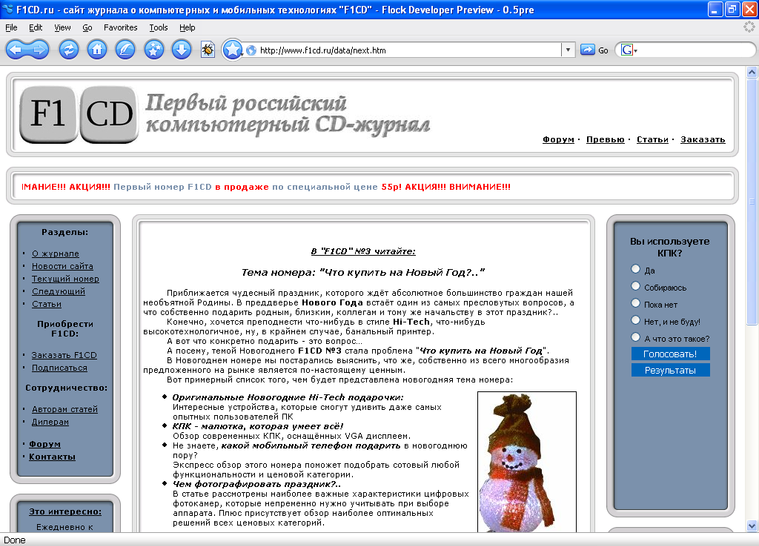Click 'Done' in the status bar
Screen dimensions: 759x546
tap(15, 540)
